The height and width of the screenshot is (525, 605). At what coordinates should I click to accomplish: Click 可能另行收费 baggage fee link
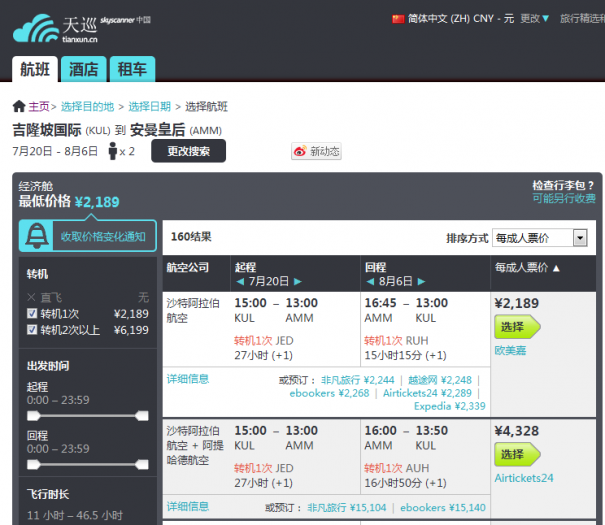click(564, 198)
